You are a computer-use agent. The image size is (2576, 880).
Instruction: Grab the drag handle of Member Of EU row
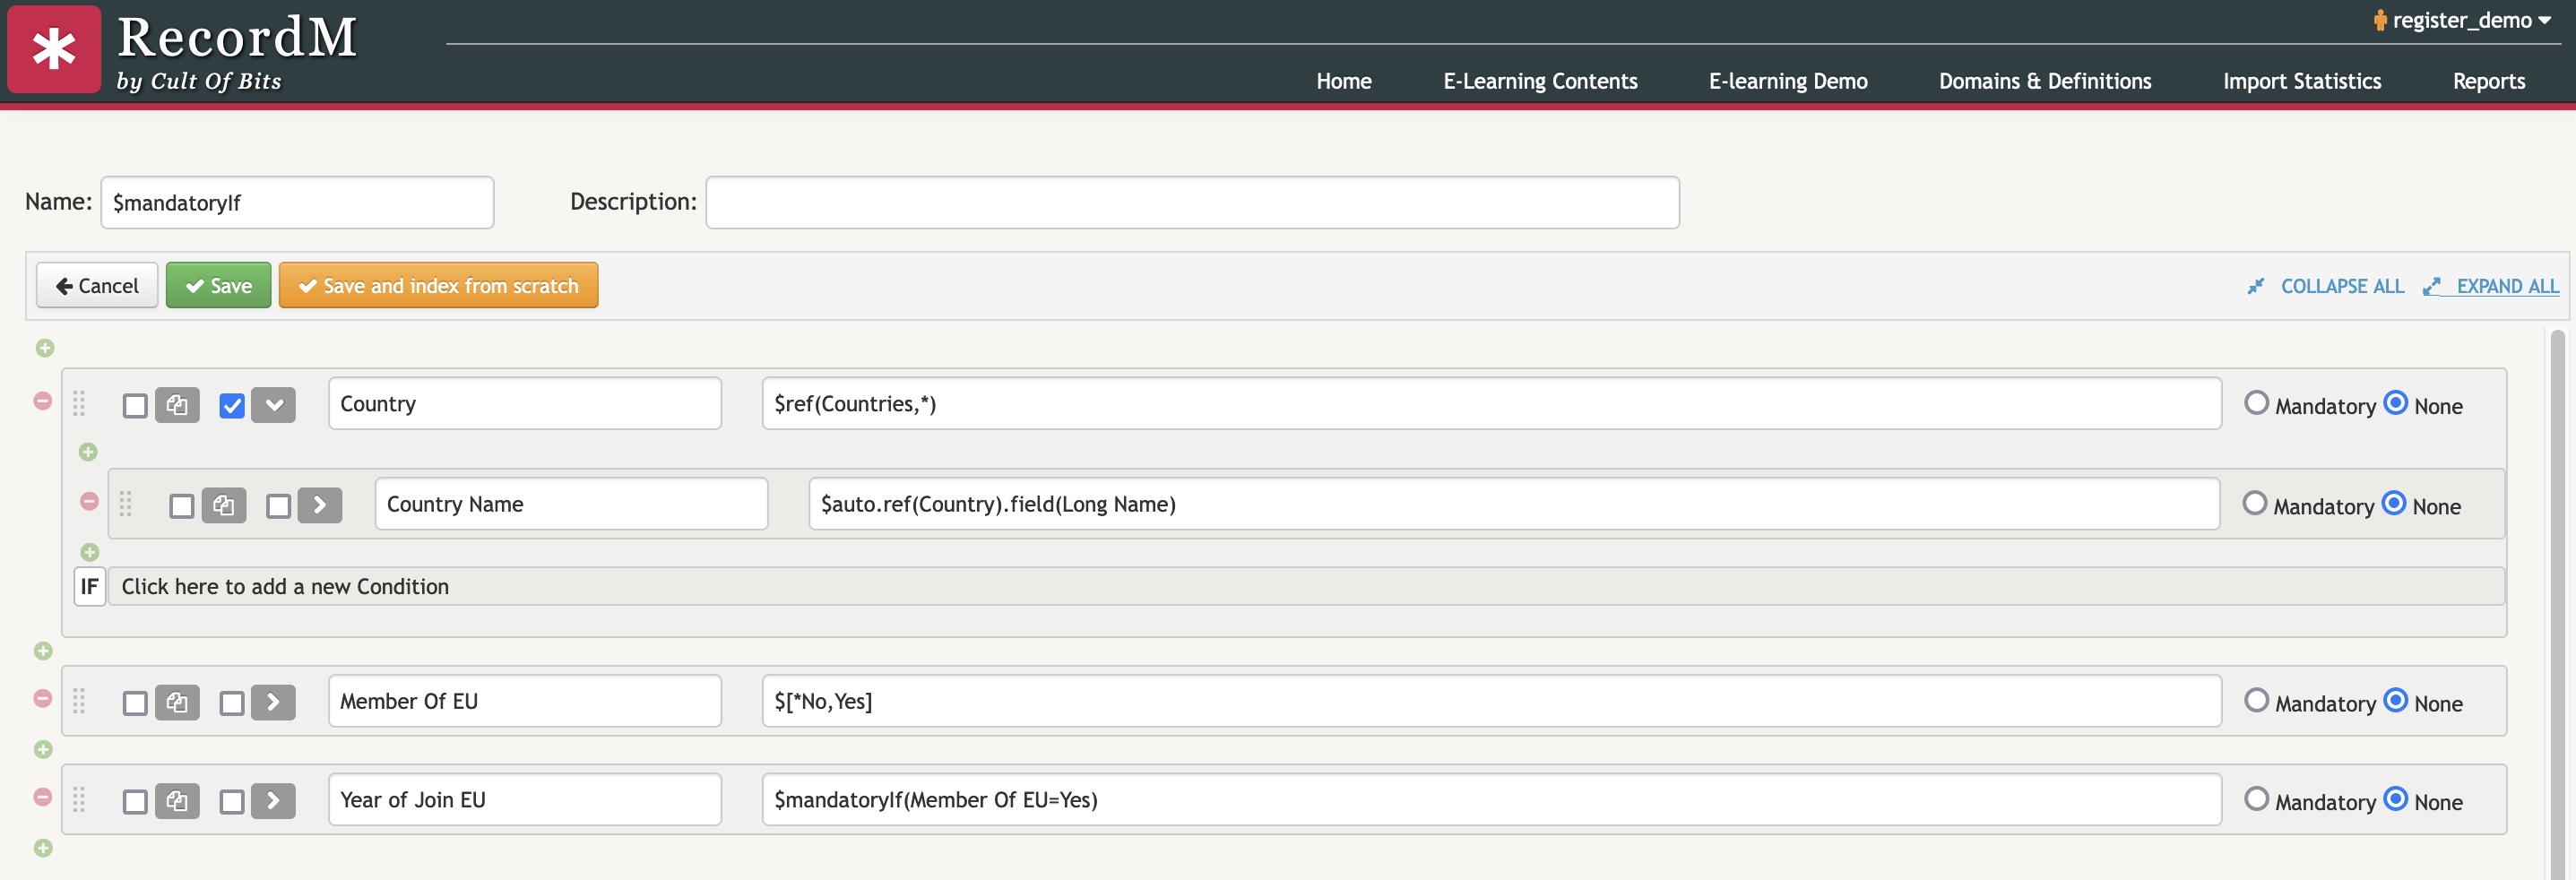[x=79, y=701]
